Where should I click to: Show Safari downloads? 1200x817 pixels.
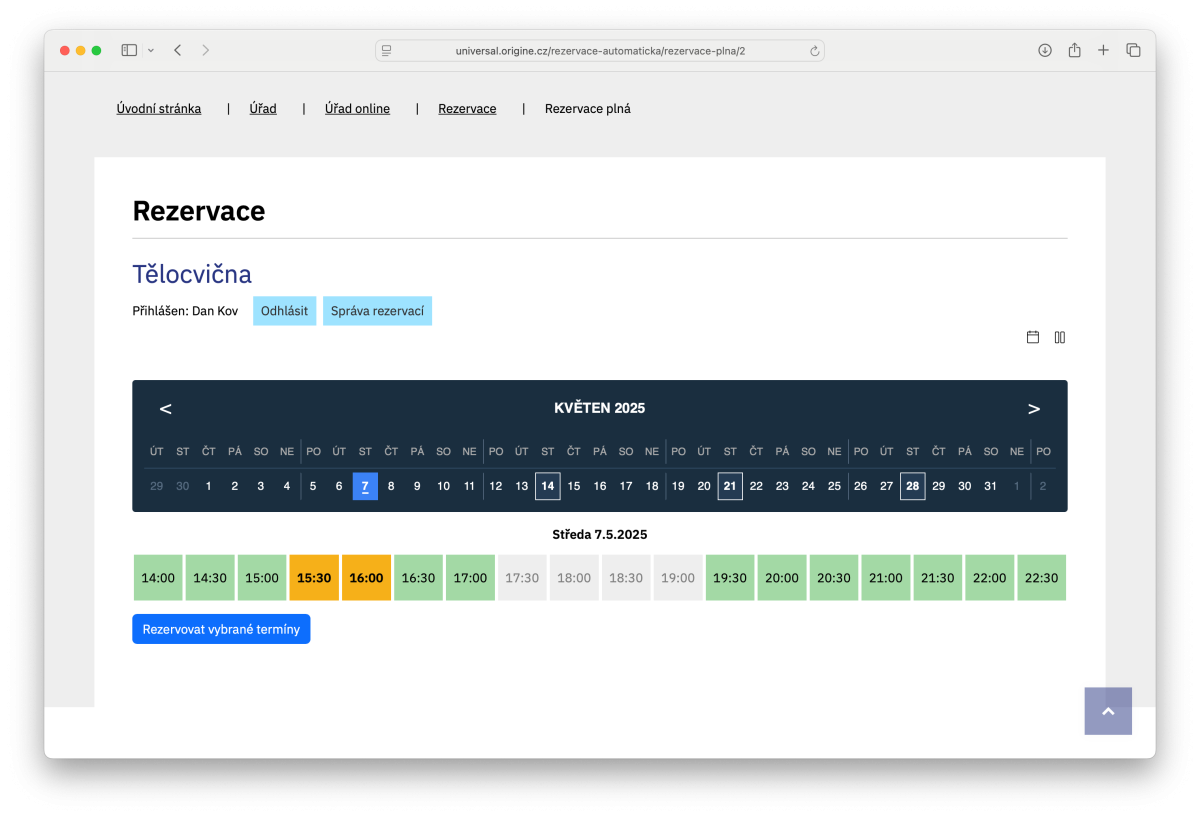click(x=1044, y=49)
